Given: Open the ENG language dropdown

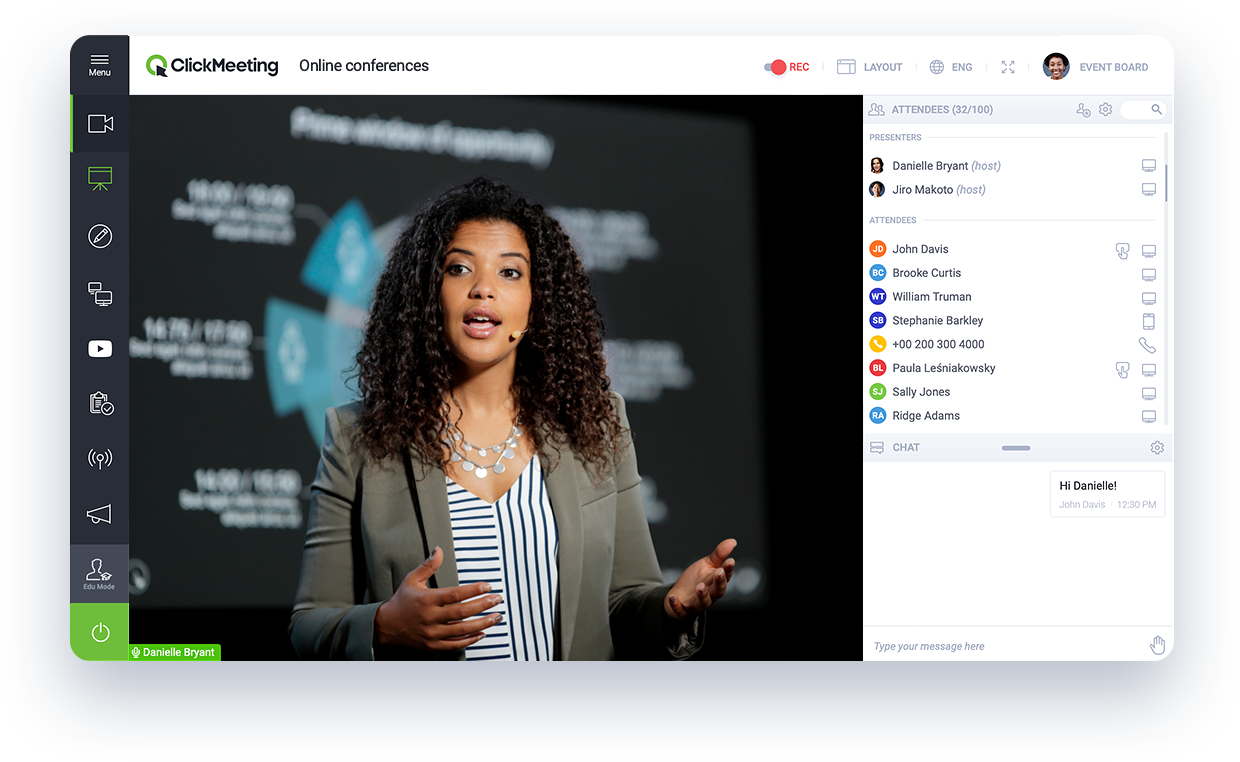Looking at the screenshot, I should (950, 66).
